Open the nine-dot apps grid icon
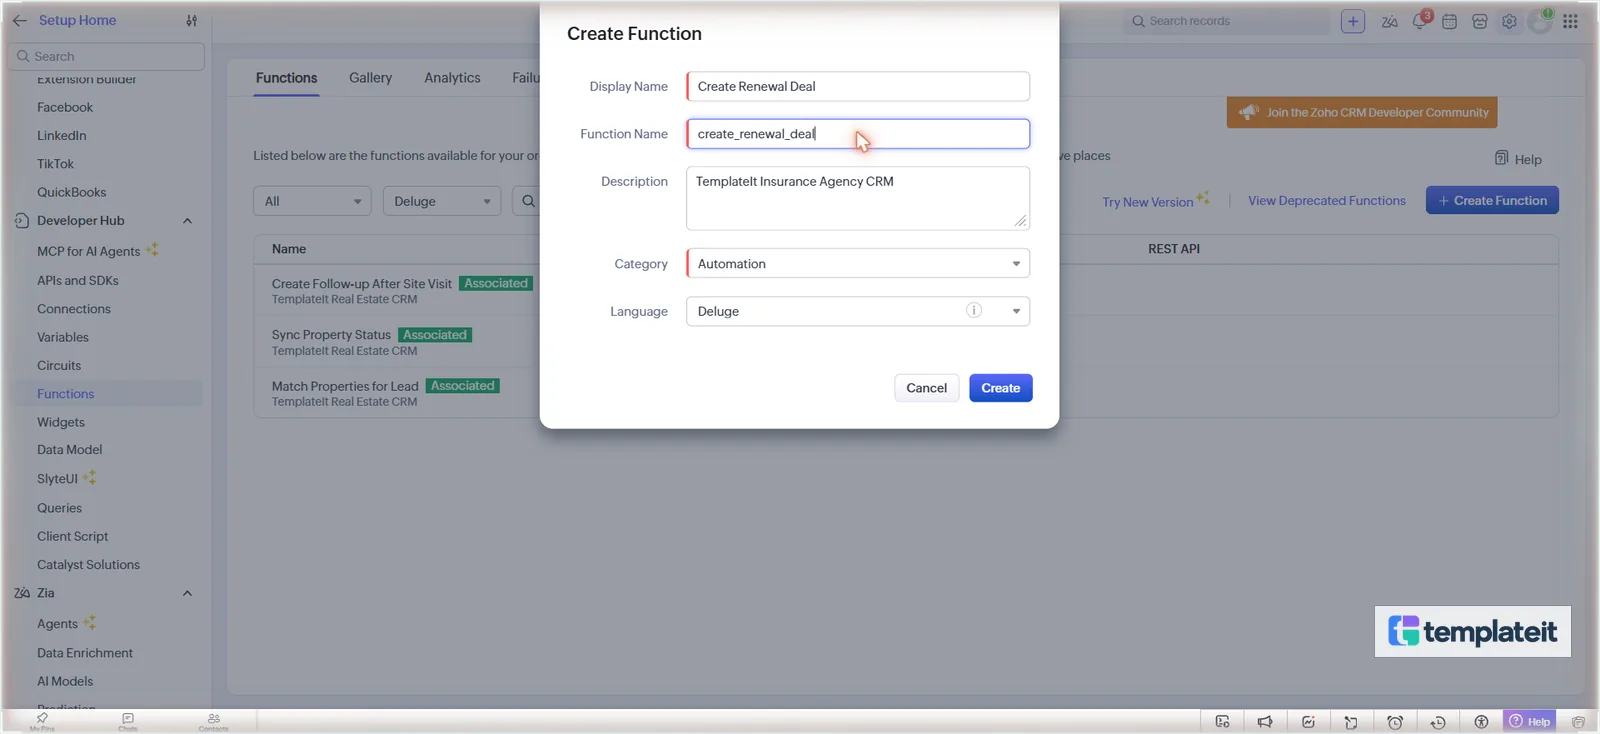Viewport: 1600px width, 734px height. [1570, 21]
